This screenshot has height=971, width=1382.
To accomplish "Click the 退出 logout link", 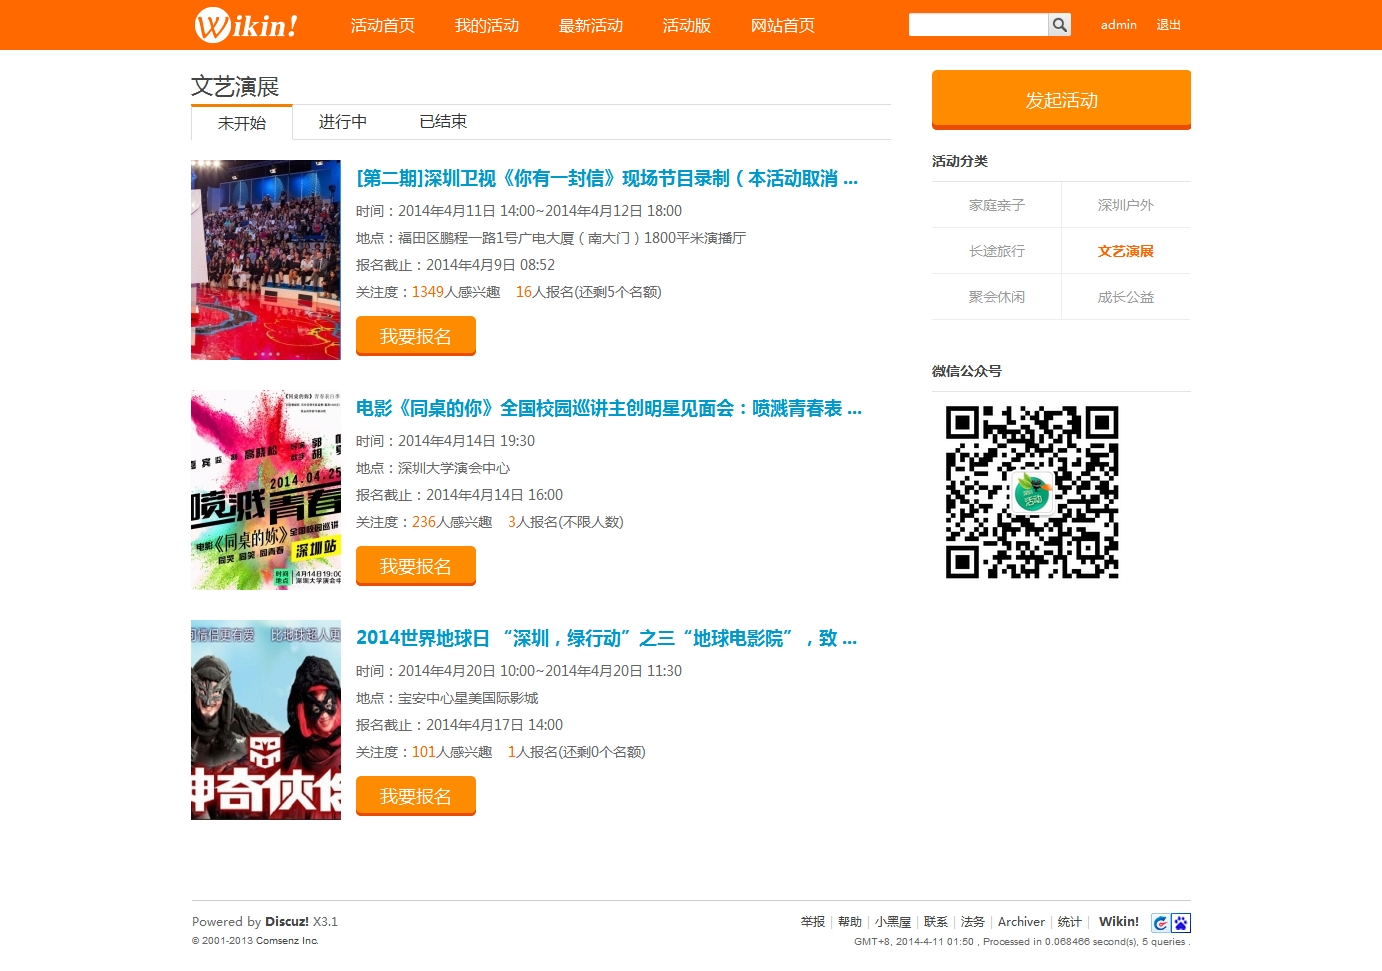I will click(x=1168, y=25).
